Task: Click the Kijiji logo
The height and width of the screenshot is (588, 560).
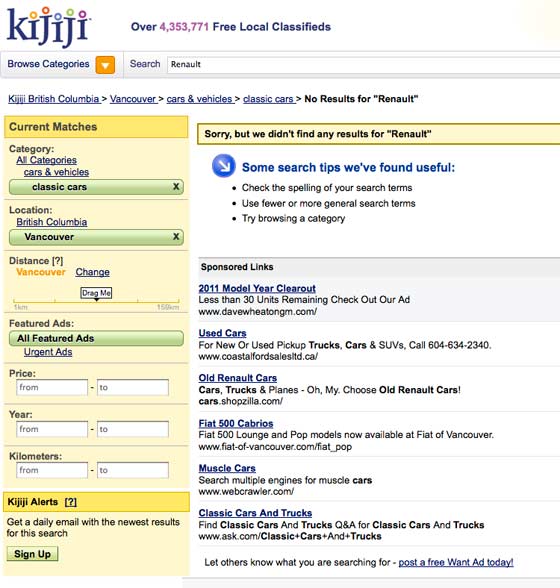Action: tap(48, 27)
